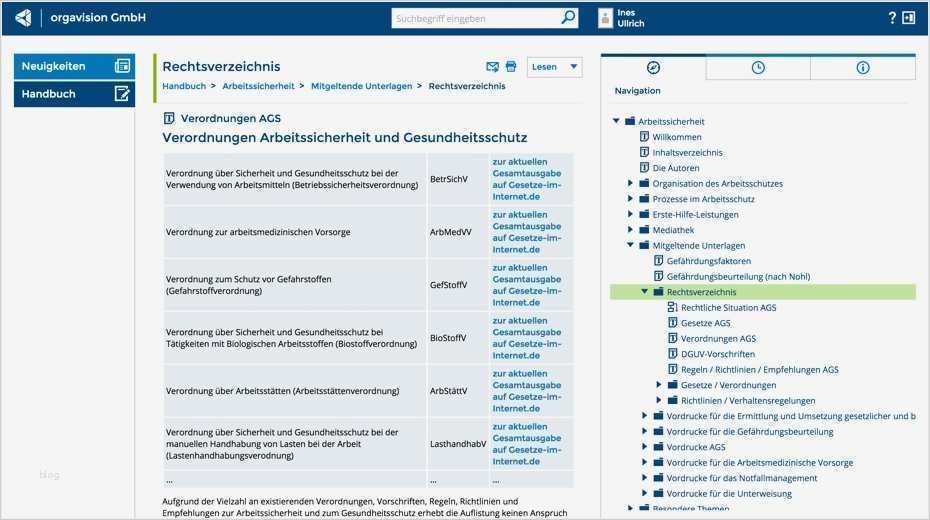Select Regeln / Richtlinien / Empfehlungen AGS
930x520 pixels.
tap(759, 369)
